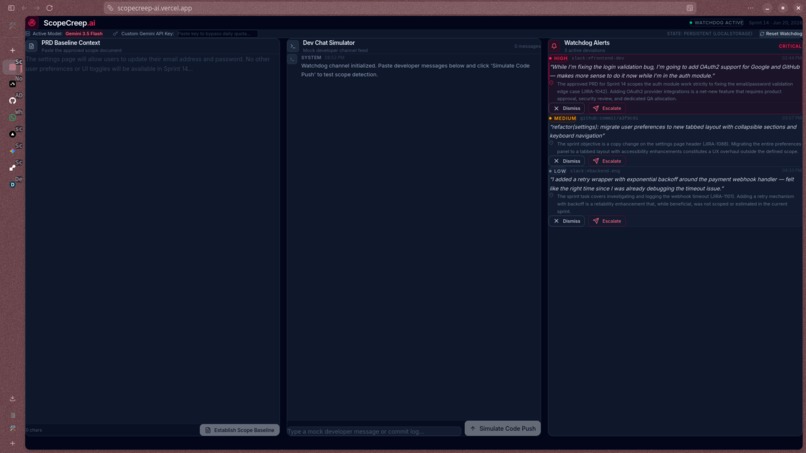Image resolution: width=806 pixels, height=453 pixels.
Task: Go back with the browser back arrow
Action: coord(24,8)
